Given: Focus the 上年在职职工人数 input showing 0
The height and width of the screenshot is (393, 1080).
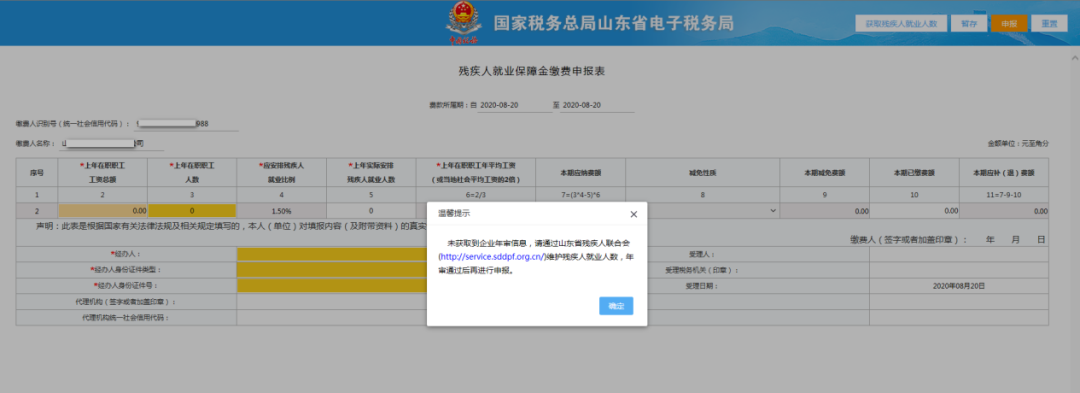Looking at the screenshot, I should (x=192, y=211).
